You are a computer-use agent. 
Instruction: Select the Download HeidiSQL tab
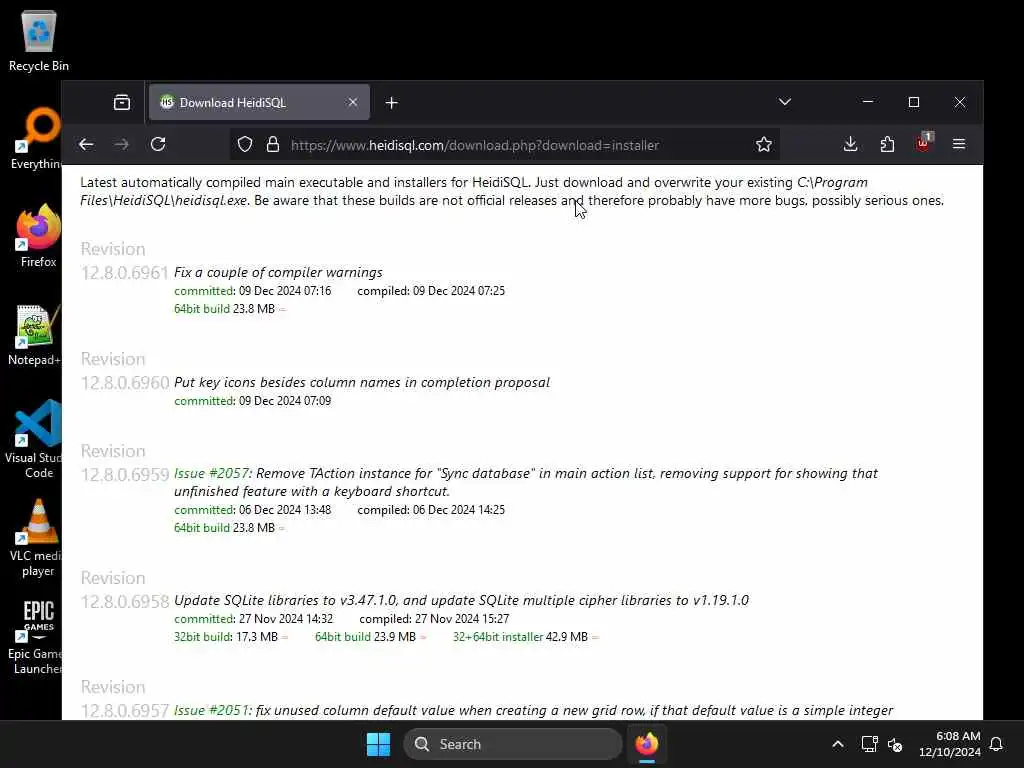(259, 103)
